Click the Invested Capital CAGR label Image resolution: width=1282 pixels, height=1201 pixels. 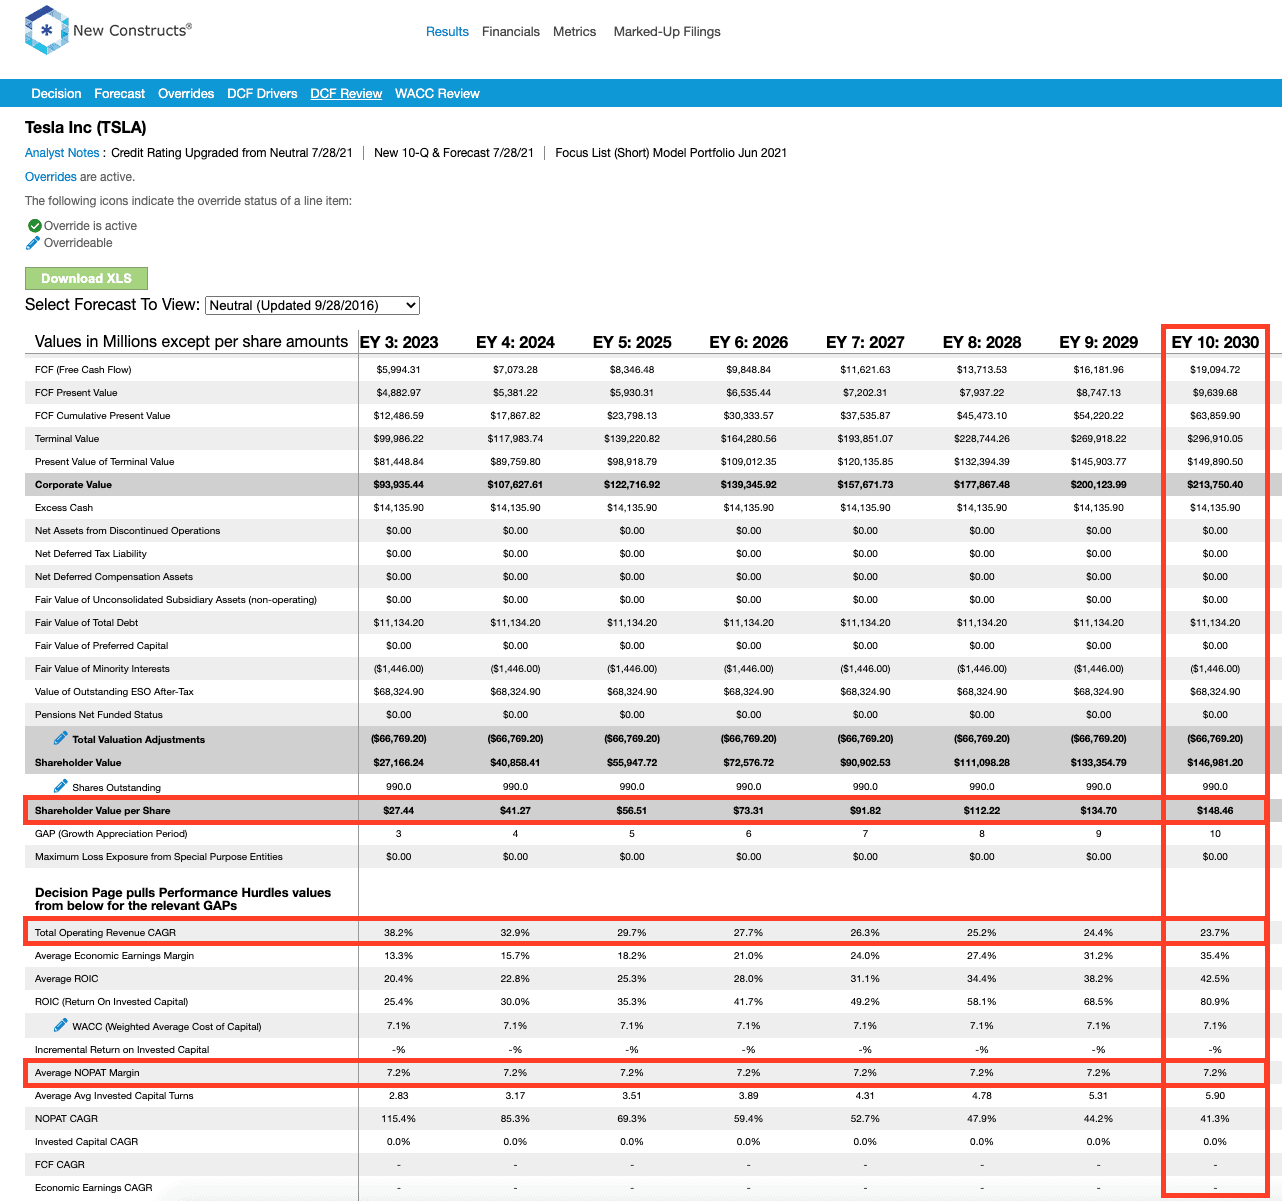[x=87, y=1142]
